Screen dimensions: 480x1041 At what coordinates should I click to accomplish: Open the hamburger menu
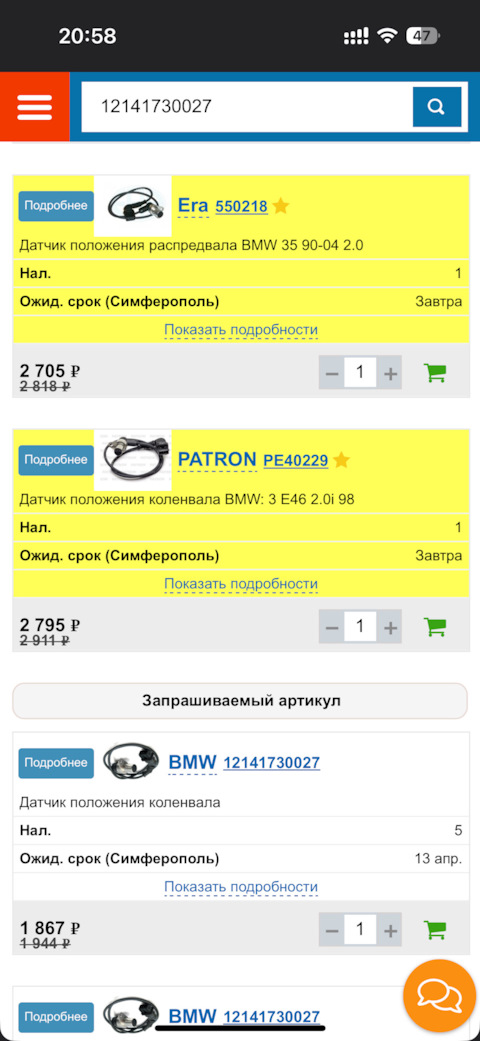[x=35, y=107]
